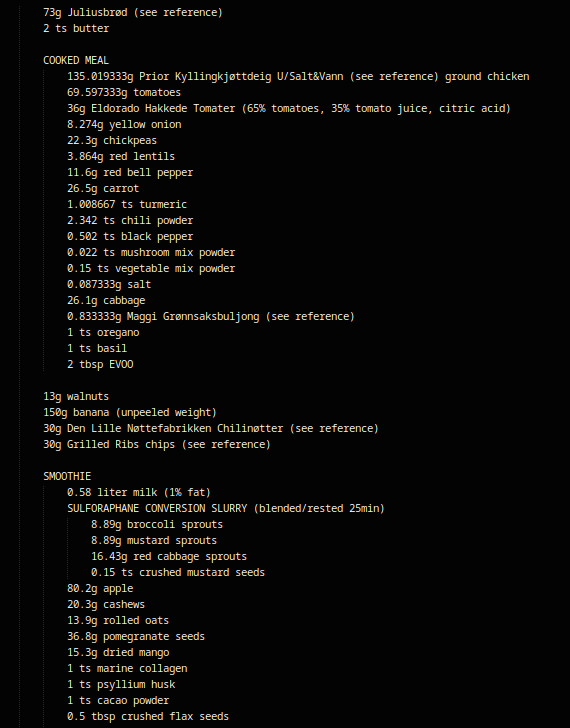Place cursor on 73g Juliusbrød line

133,13
